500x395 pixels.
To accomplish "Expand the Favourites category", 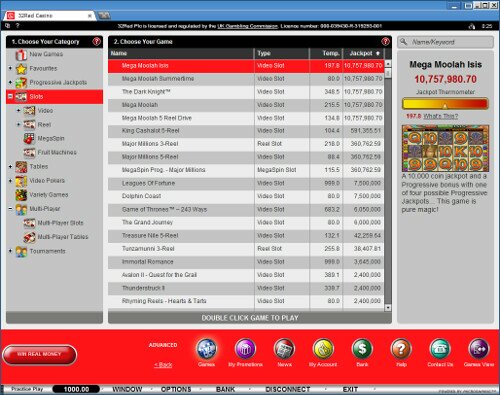I will (x=10, y=68).
